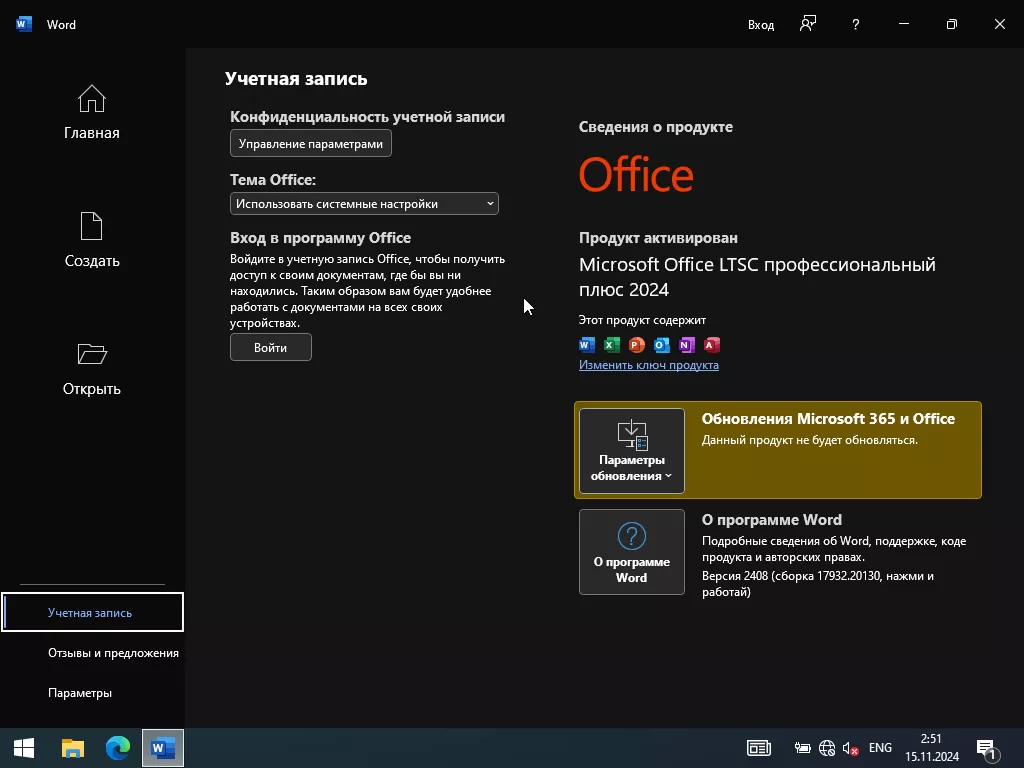Click the Excel icon under product contents
The height and width of the screenshot is (768, 1024).
pyautogui.click(x=612, y=345)
